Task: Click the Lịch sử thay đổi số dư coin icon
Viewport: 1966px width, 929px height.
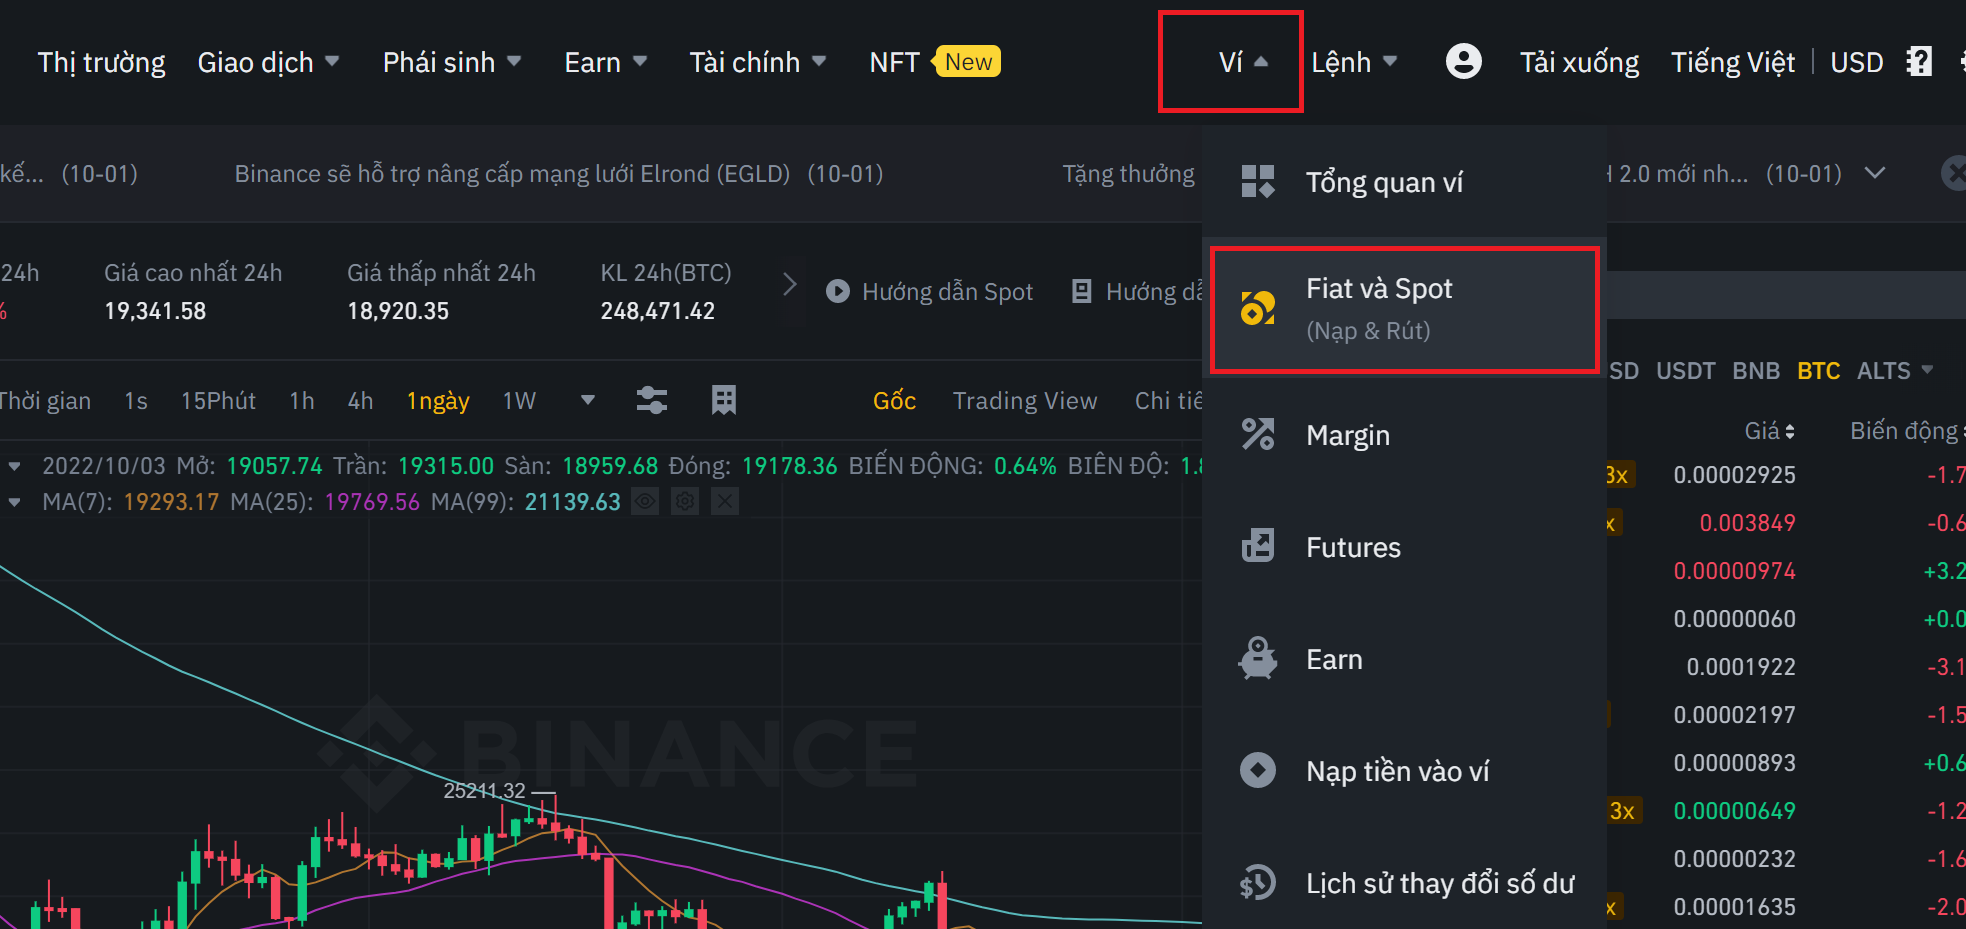Action: 1258,882
